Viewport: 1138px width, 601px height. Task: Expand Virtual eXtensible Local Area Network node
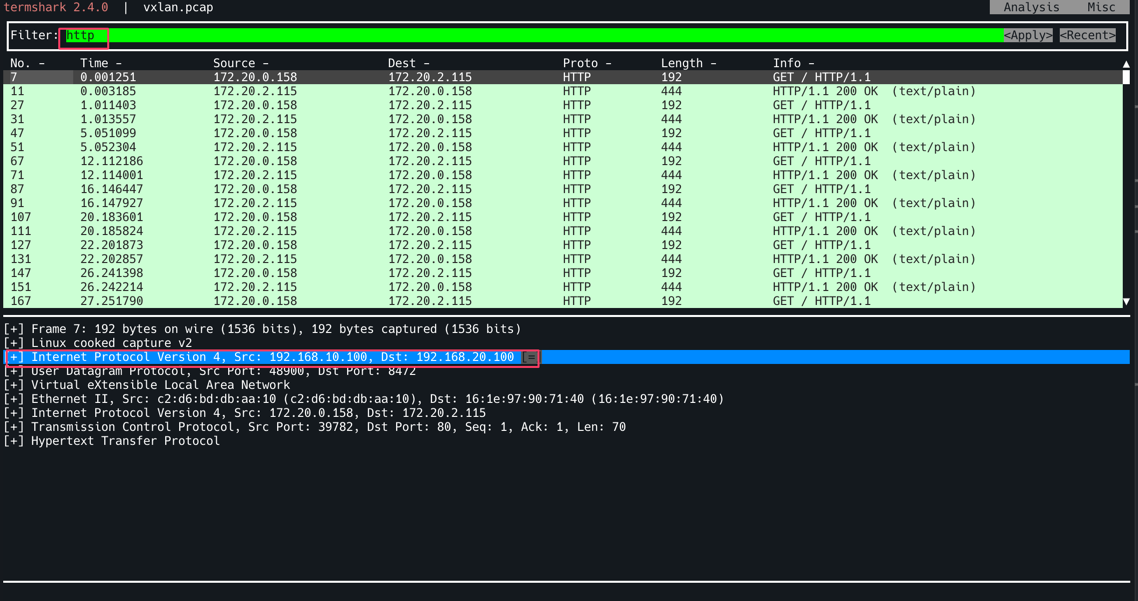(x=14, y=385)
